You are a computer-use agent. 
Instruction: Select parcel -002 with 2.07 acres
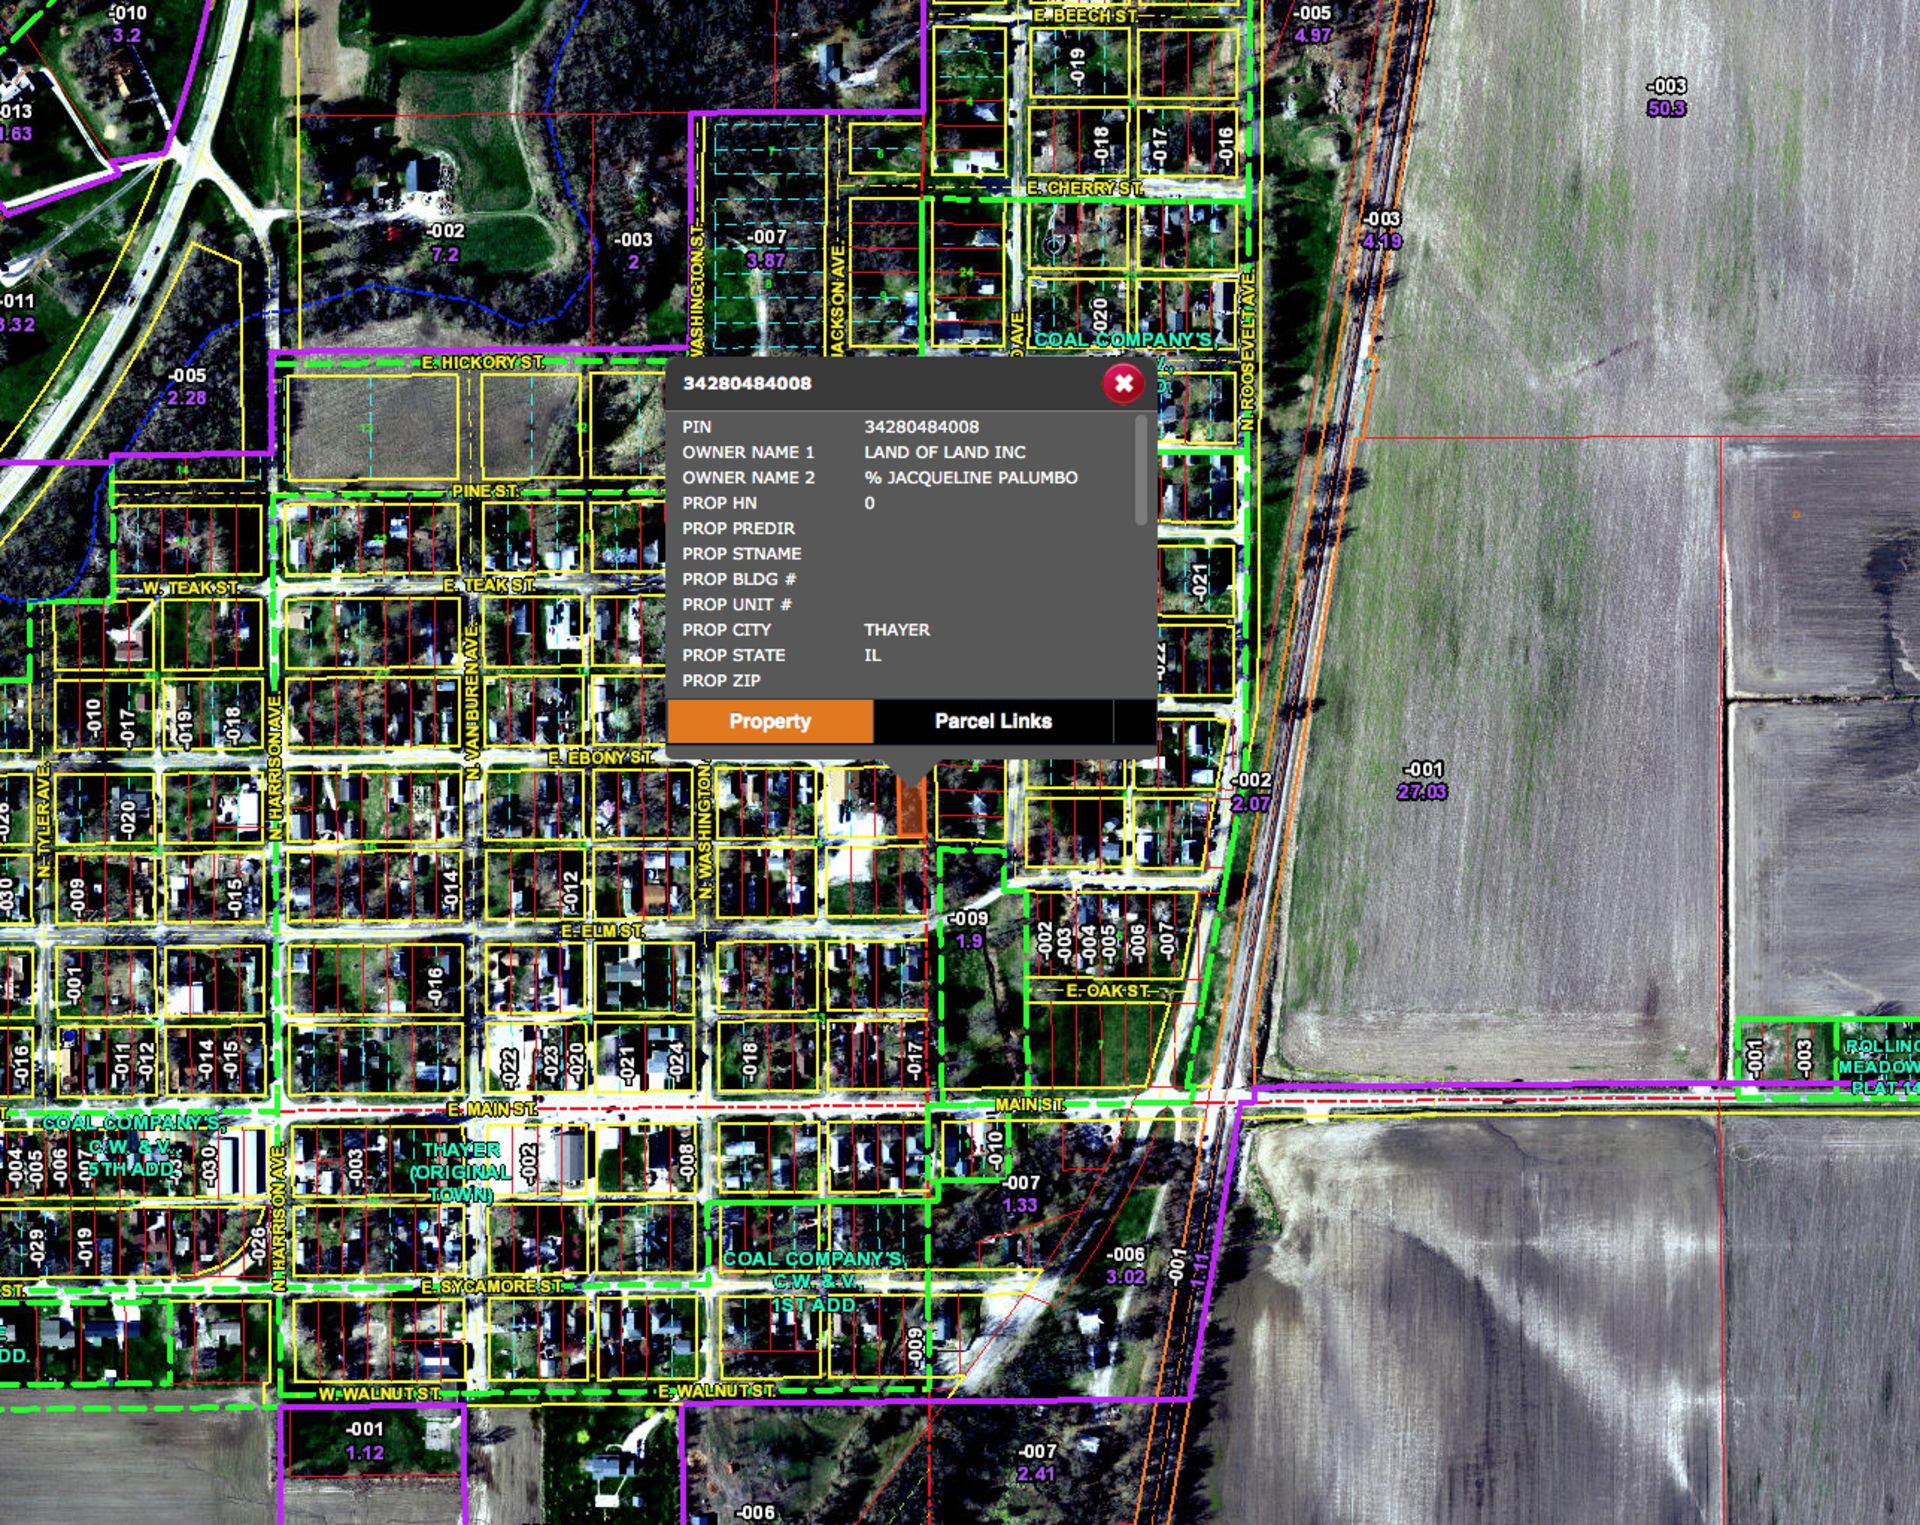click(1251, 792)
